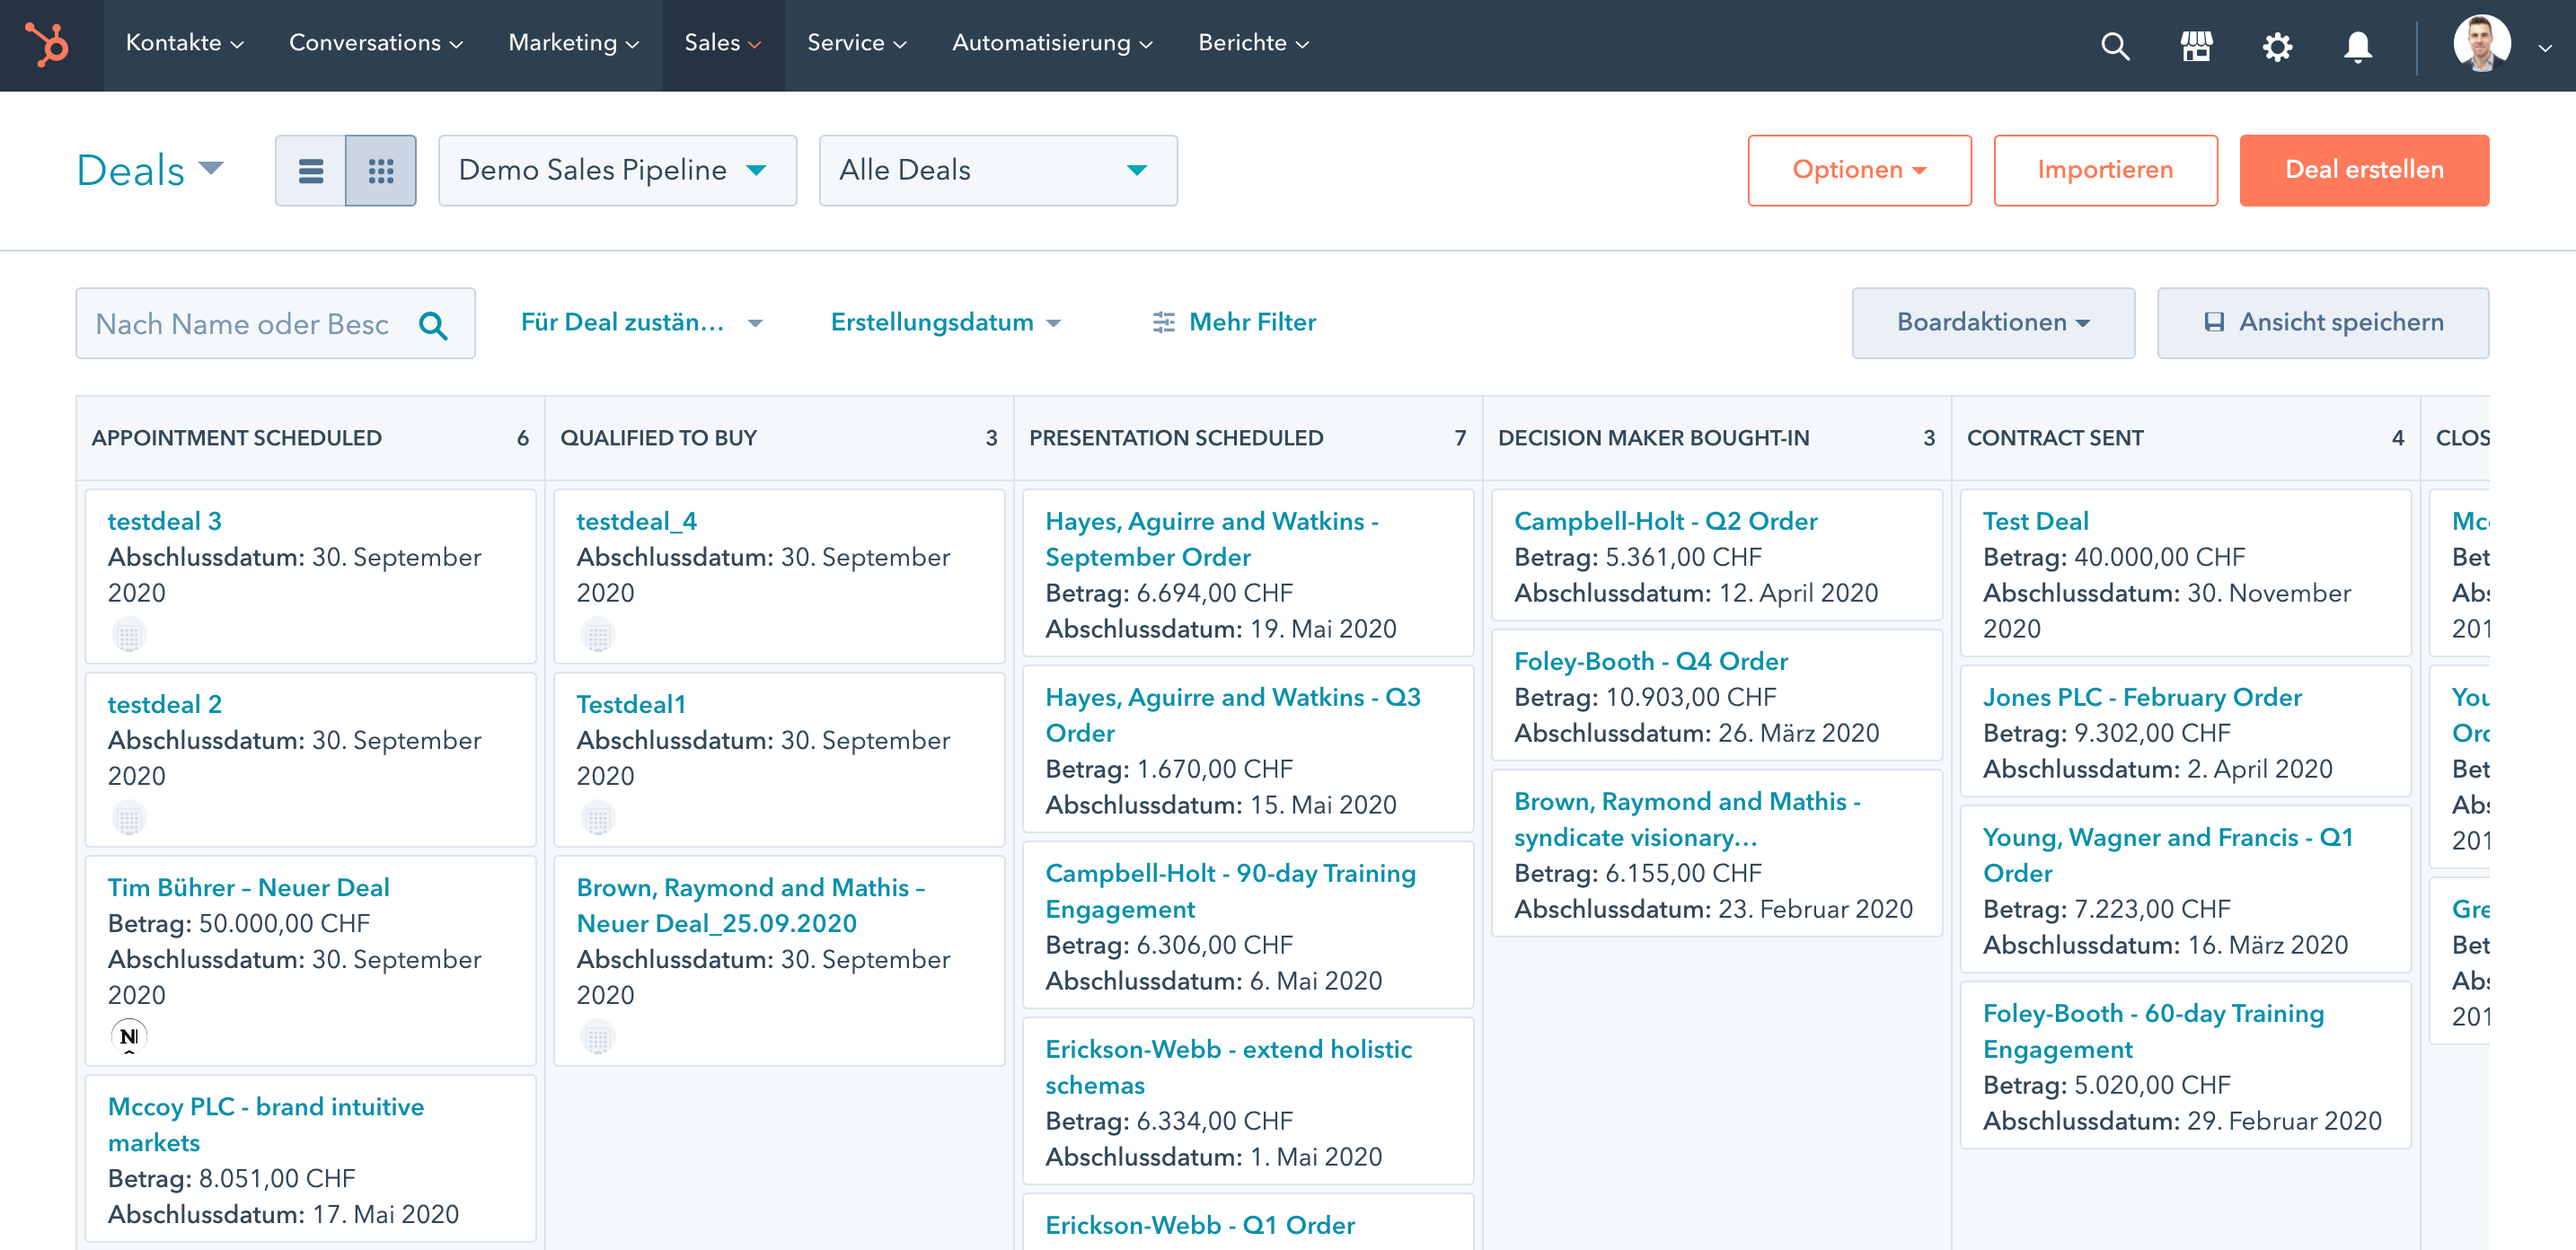Open the Demo Sales Pipeline selector
The height and width of the screenshot is (1250, 2576).
[x=617, y=171]
